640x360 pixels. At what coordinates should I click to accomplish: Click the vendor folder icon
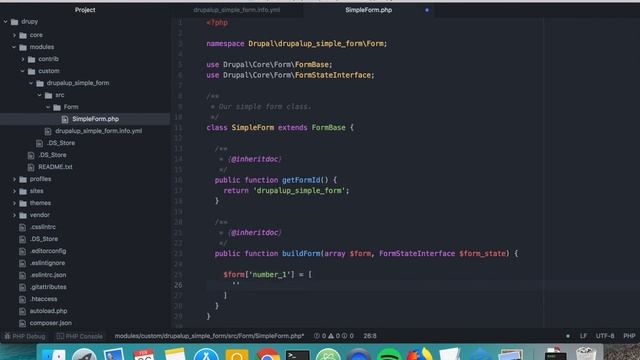tap(23, 215)
